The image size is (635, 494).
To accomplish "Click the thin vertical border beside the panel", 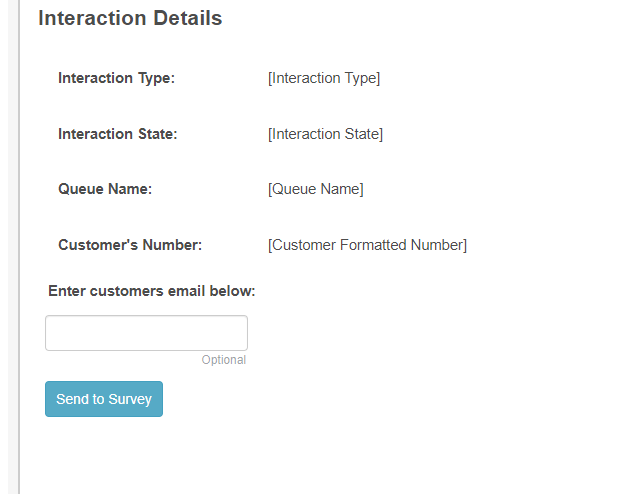I will (19, 250).
